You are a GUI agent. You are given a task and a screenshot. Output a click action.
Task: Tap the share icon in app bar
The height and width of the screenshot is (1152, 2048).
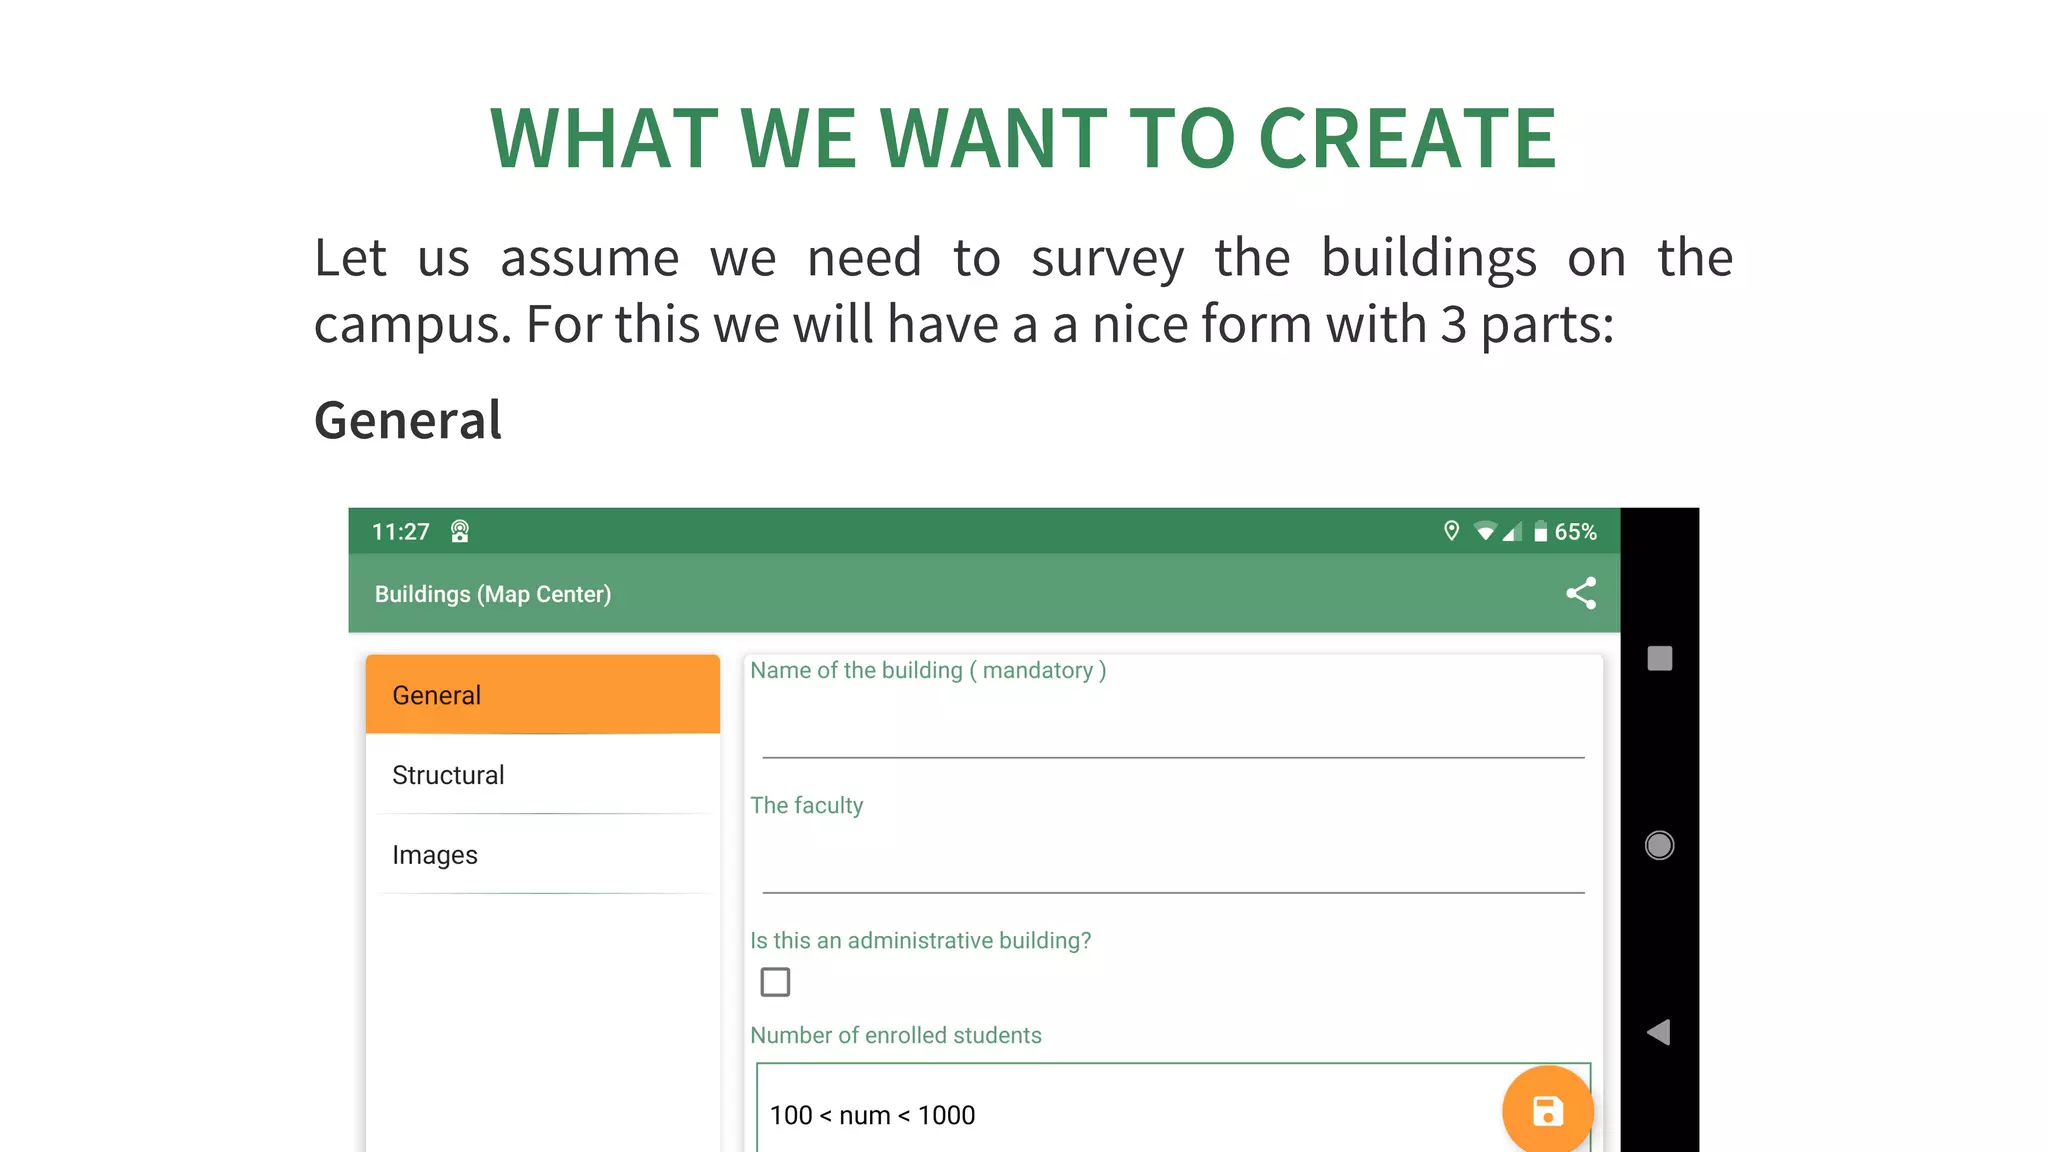1581,594
